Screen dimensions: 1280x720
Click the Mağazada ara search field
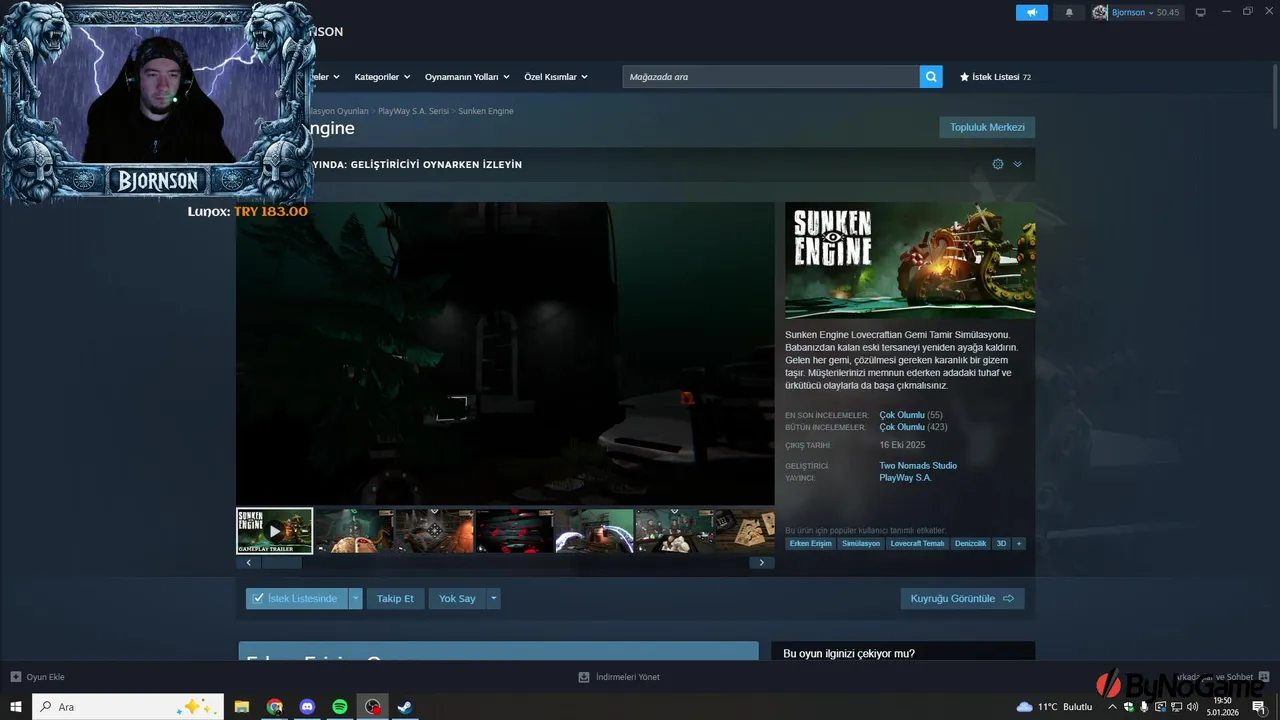771,77
